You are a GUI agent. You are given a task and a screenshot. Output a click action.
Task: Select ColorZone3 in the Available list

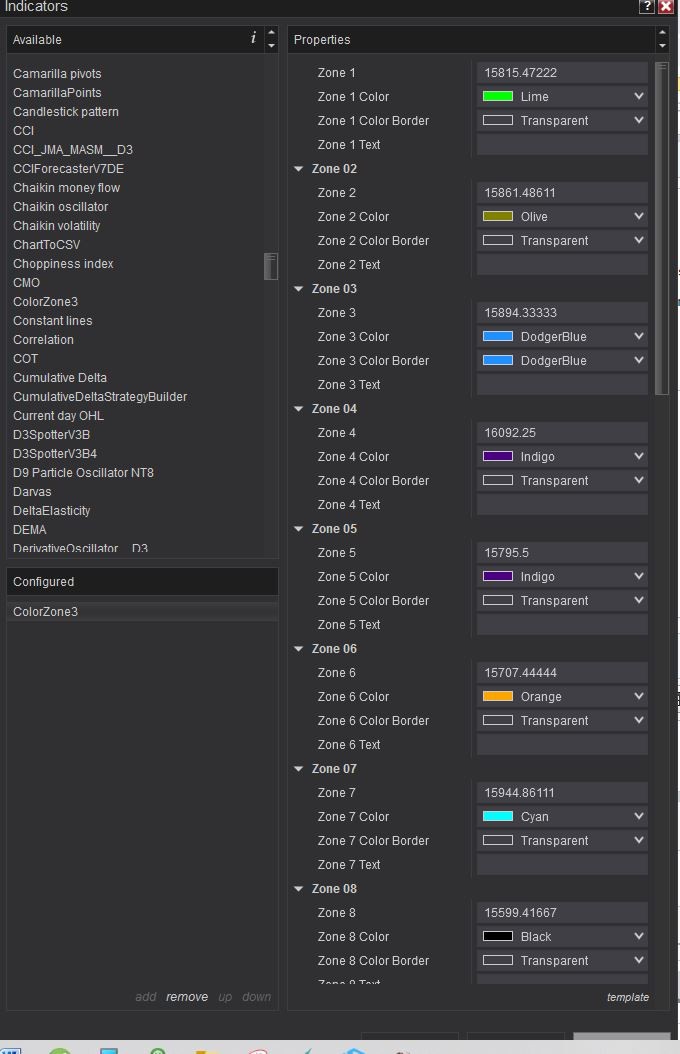pyautogui.click(x=45, y=302)
